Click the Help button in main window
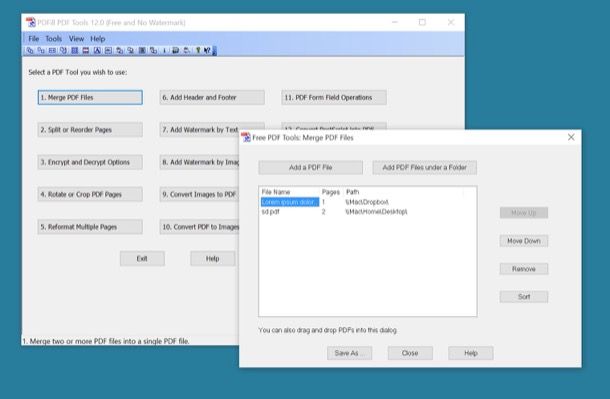The image size is (610, 399). click(x=212, y=259)
